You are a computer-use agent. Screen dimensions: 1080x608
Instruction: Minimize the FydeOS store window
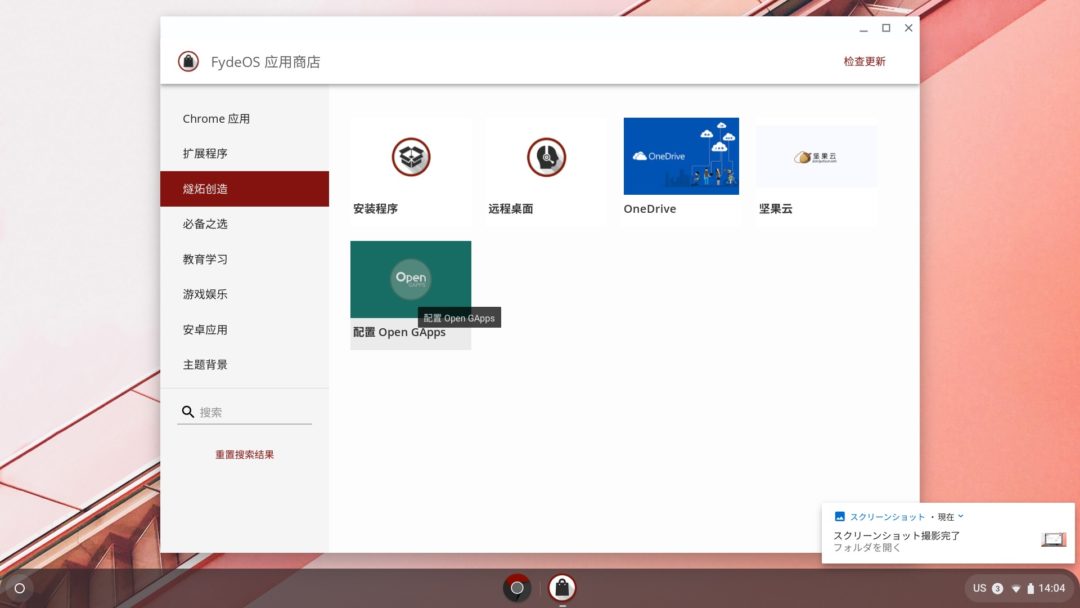[864, 28]
